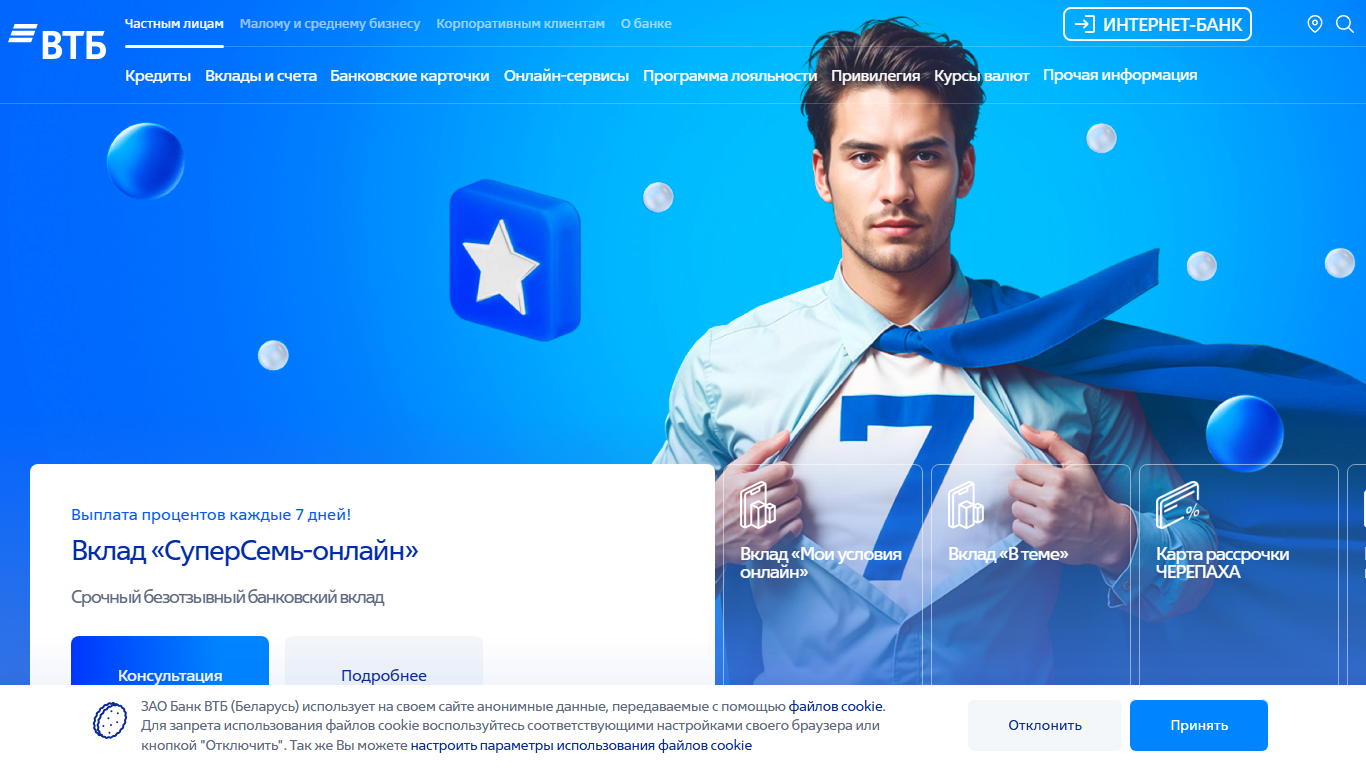Expand the Кредиты menu
1366x768 pixels.
pyautogui.click(x=158, y=75)
